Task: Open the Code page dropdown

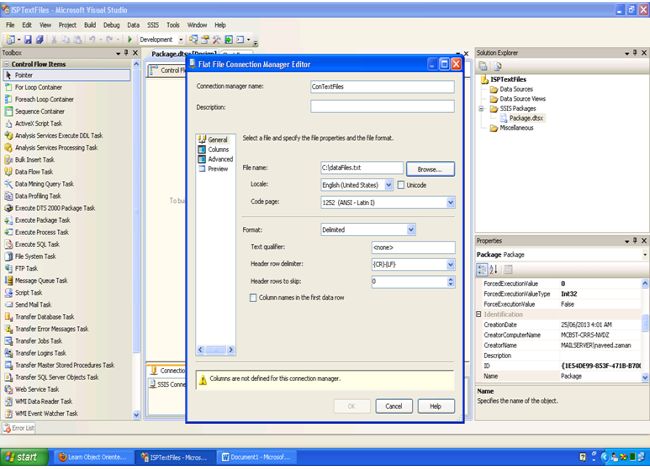Action: pyautogui.click(x=451, y=202)
